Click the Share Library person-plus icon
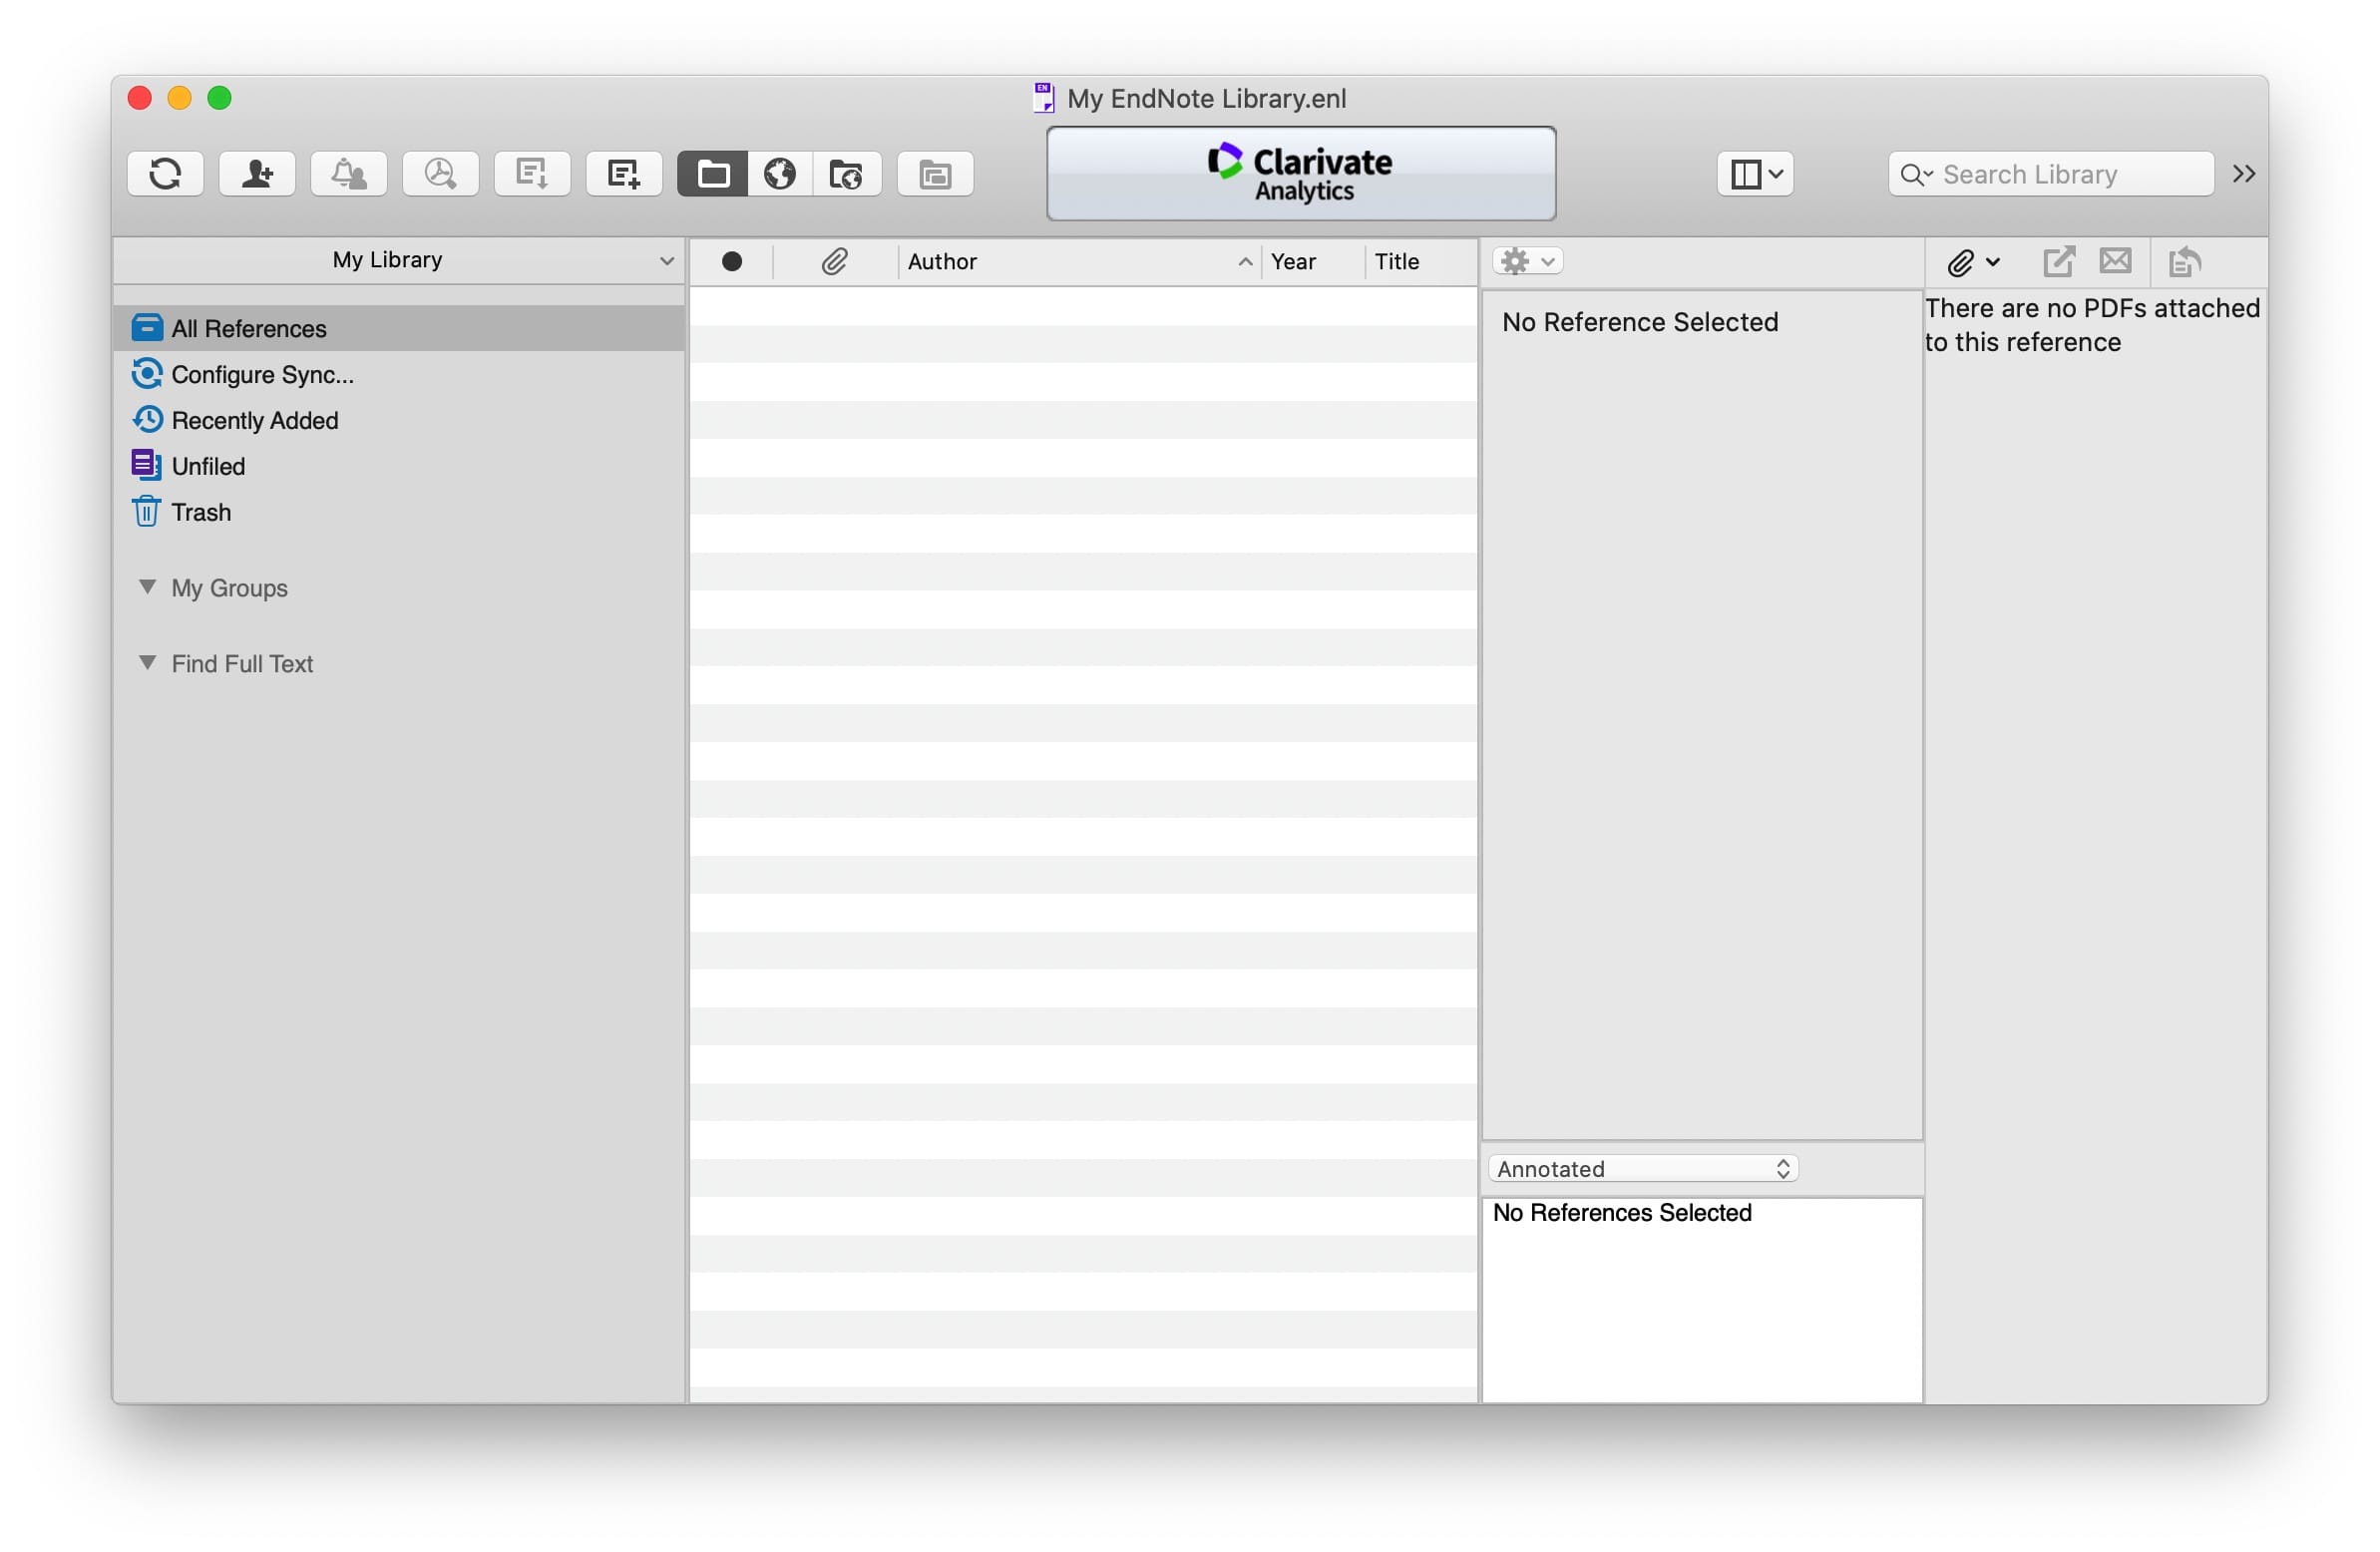The width and height of the screenshot is (2380, 1552). point(257,174)
